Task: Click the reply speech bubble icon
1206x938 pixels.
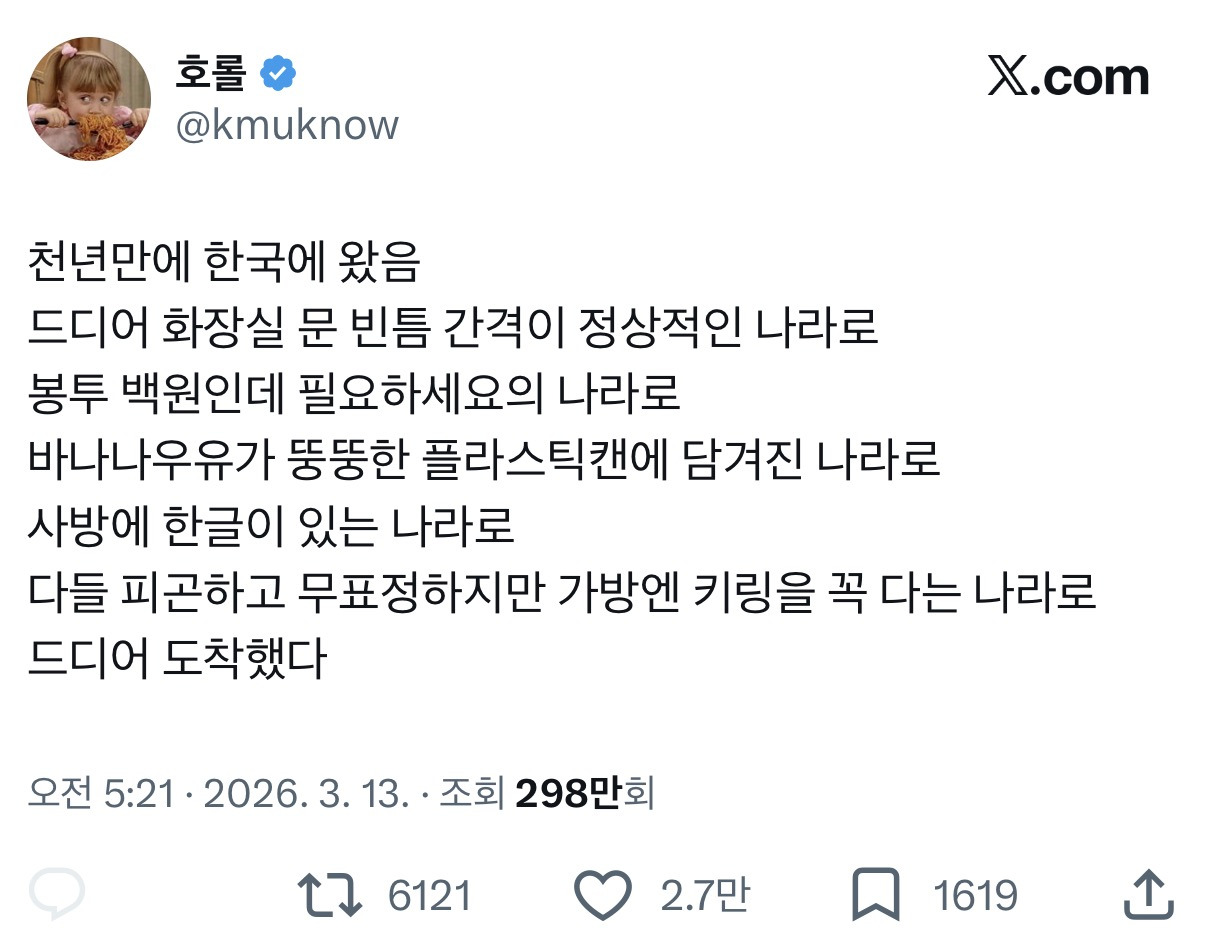Action: click(57, 892)
